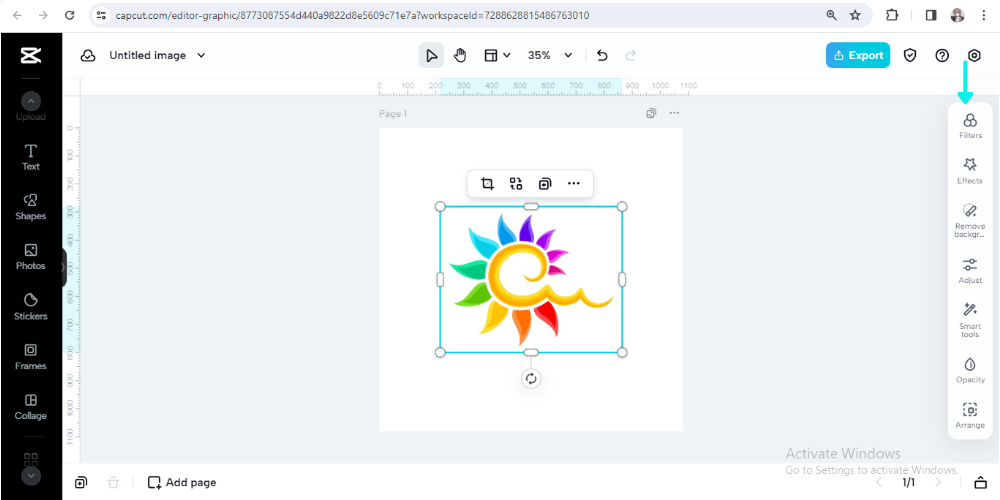Image resolution: width=1000 pixels, height=500 pixels.
Task: Open the Adjust settings
Action: pyautogui.click(x=970, y=270)
